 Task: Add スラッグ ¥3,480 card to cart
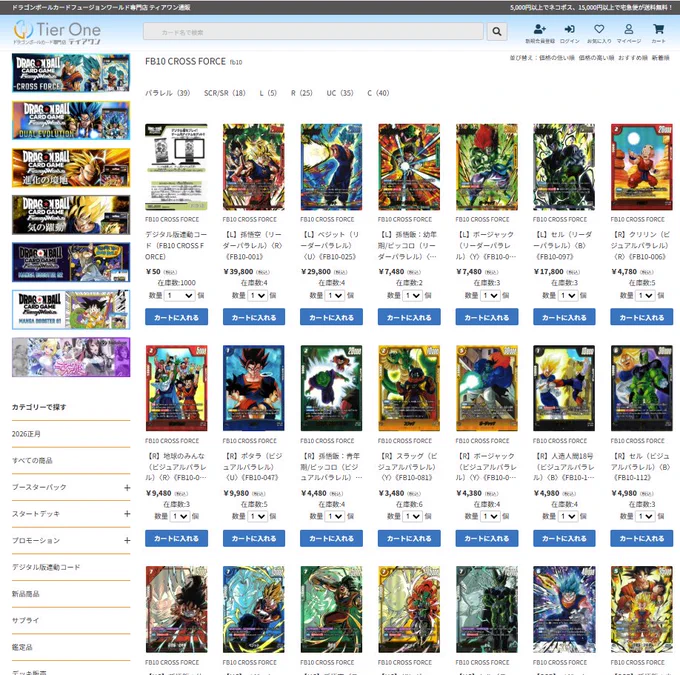[409, 538]
